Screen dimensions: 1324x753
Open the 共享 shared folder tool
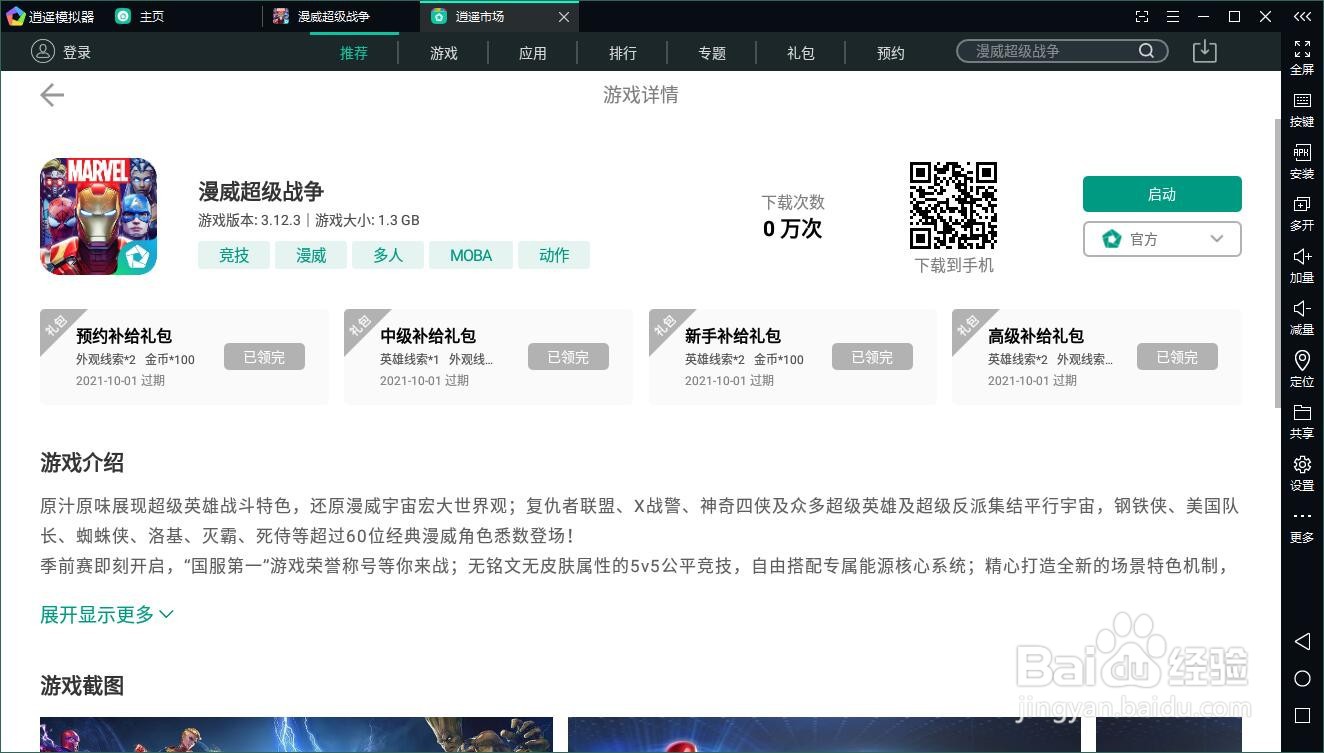(1301, 421)
